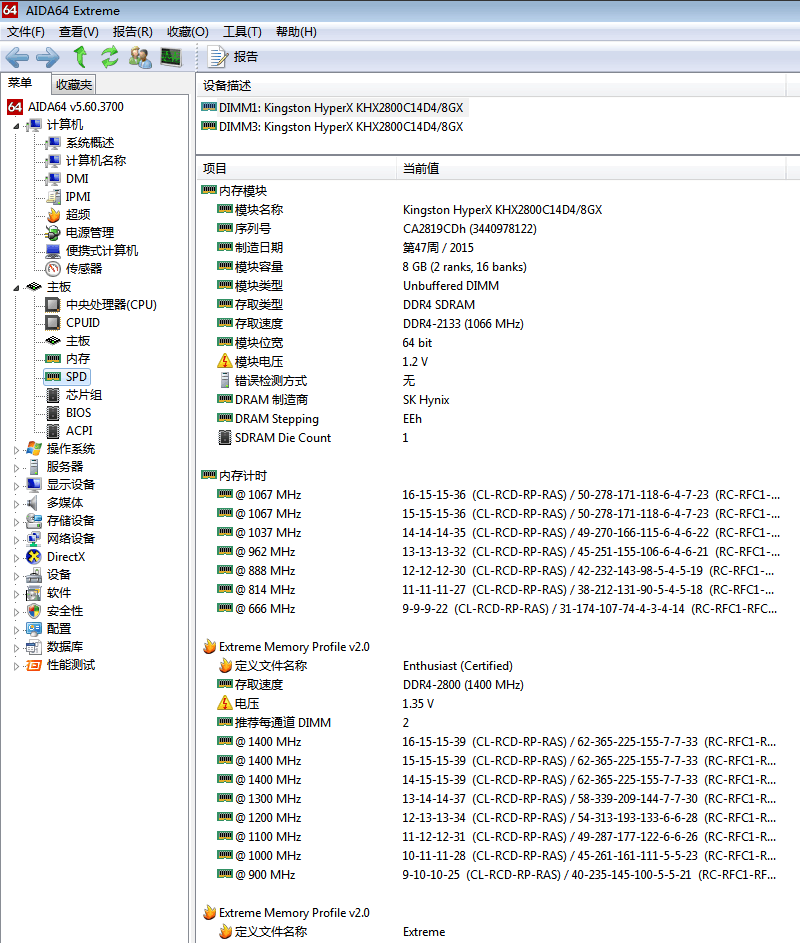Expand the 网络设备 tree node

click(x=16, y=540)
